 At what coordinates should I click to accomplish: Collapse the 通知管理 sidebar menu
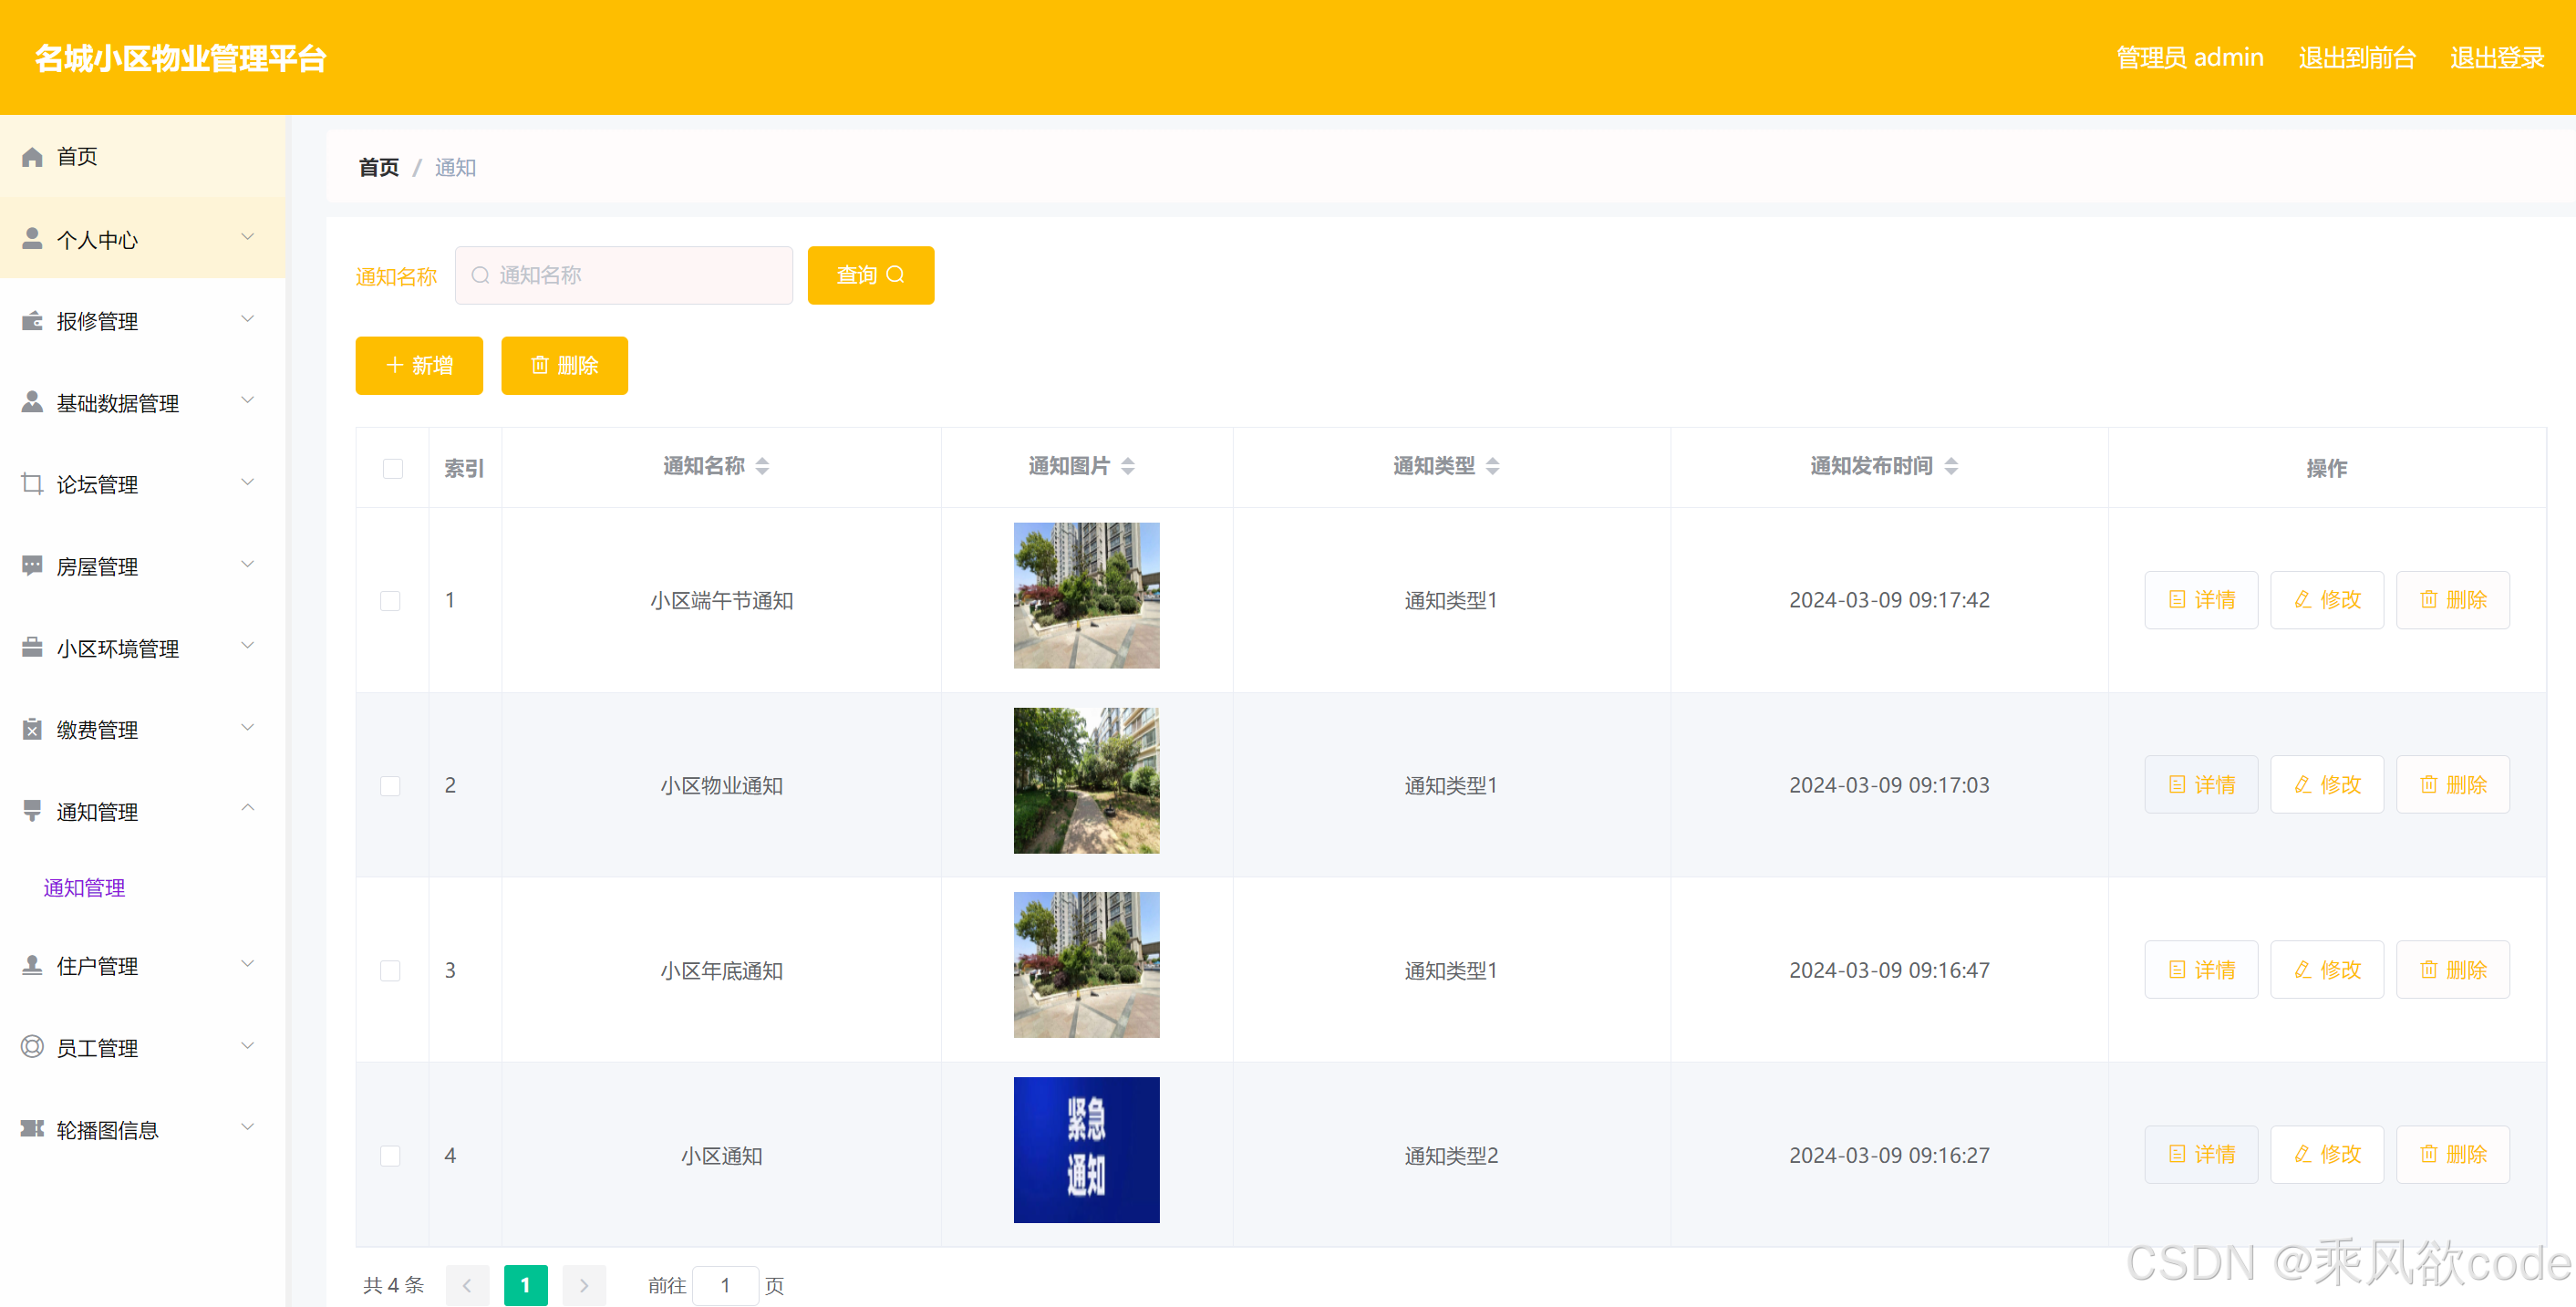click(247, 809)
